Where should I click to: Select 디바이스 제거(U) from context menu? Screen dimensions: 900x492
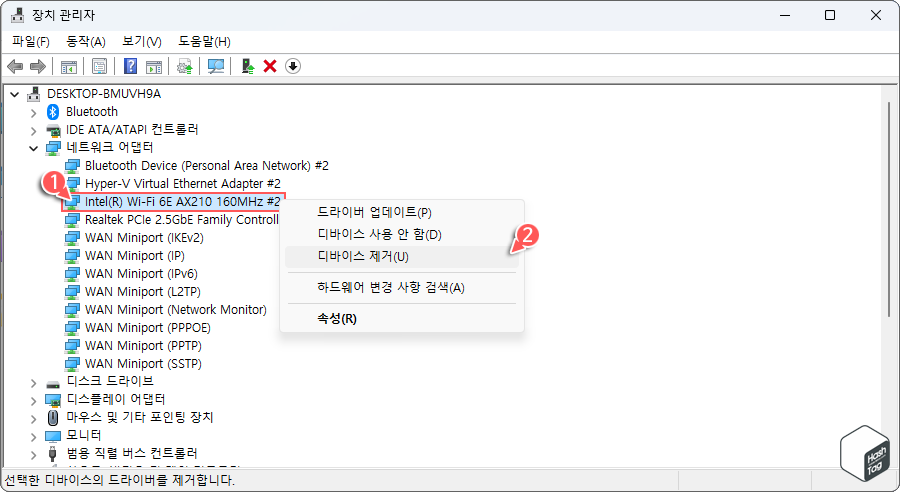coord(402,257)
